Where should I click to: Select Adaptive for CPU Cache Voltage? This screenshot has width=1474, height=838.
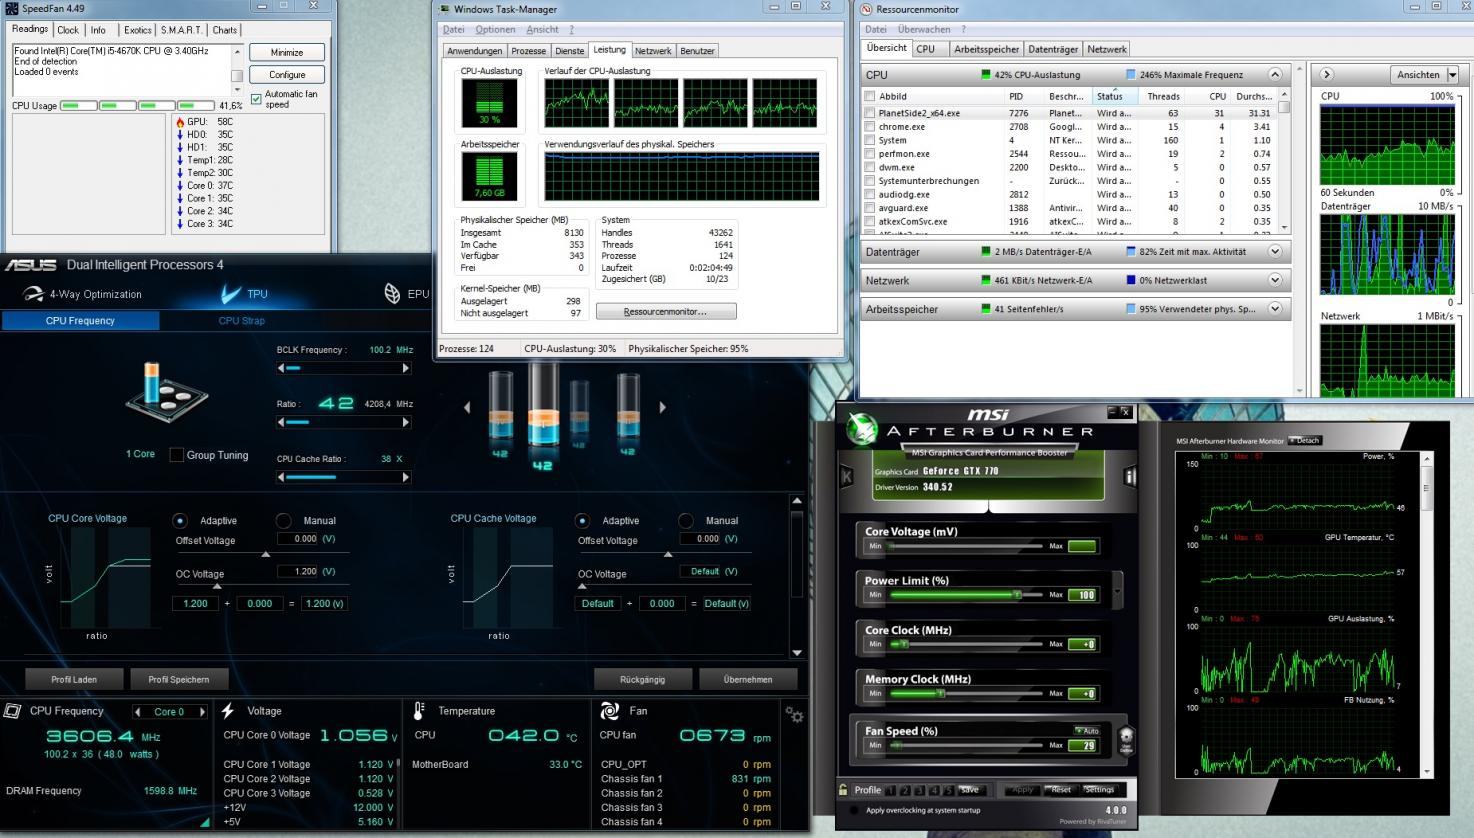coord(582,521)
